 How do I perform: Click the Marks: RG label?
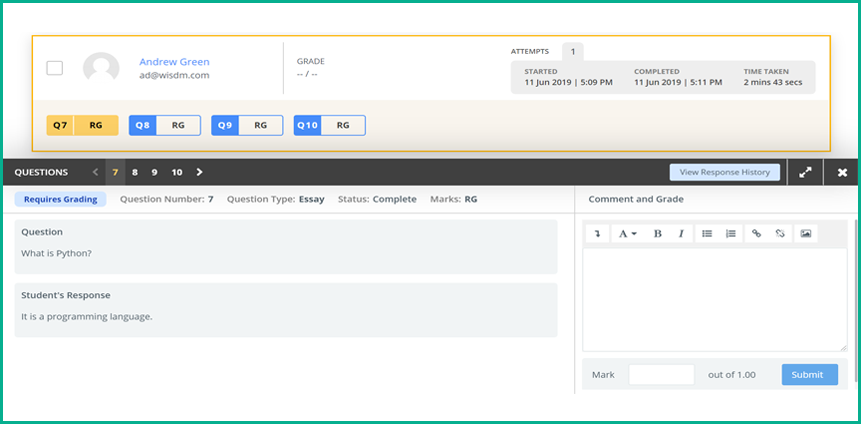point(454,199)
